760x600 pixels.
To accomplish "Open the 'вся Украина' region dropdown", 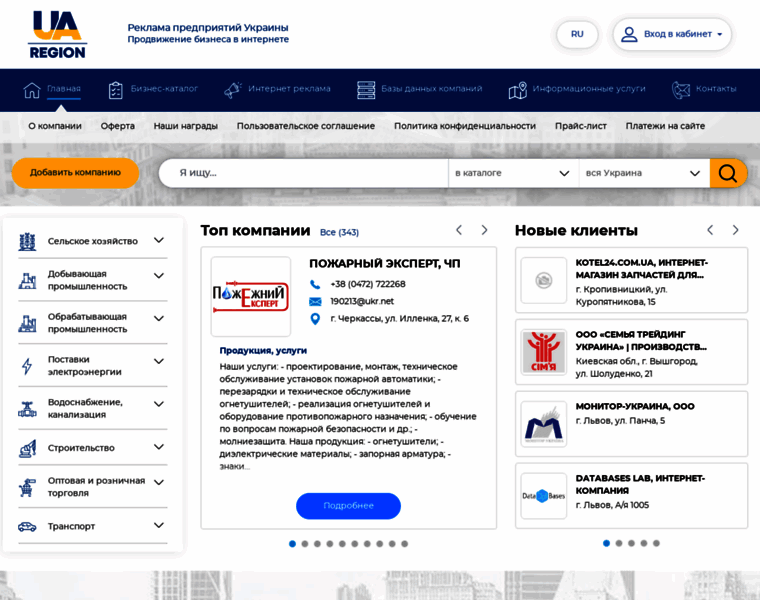I will pos(644,173).
